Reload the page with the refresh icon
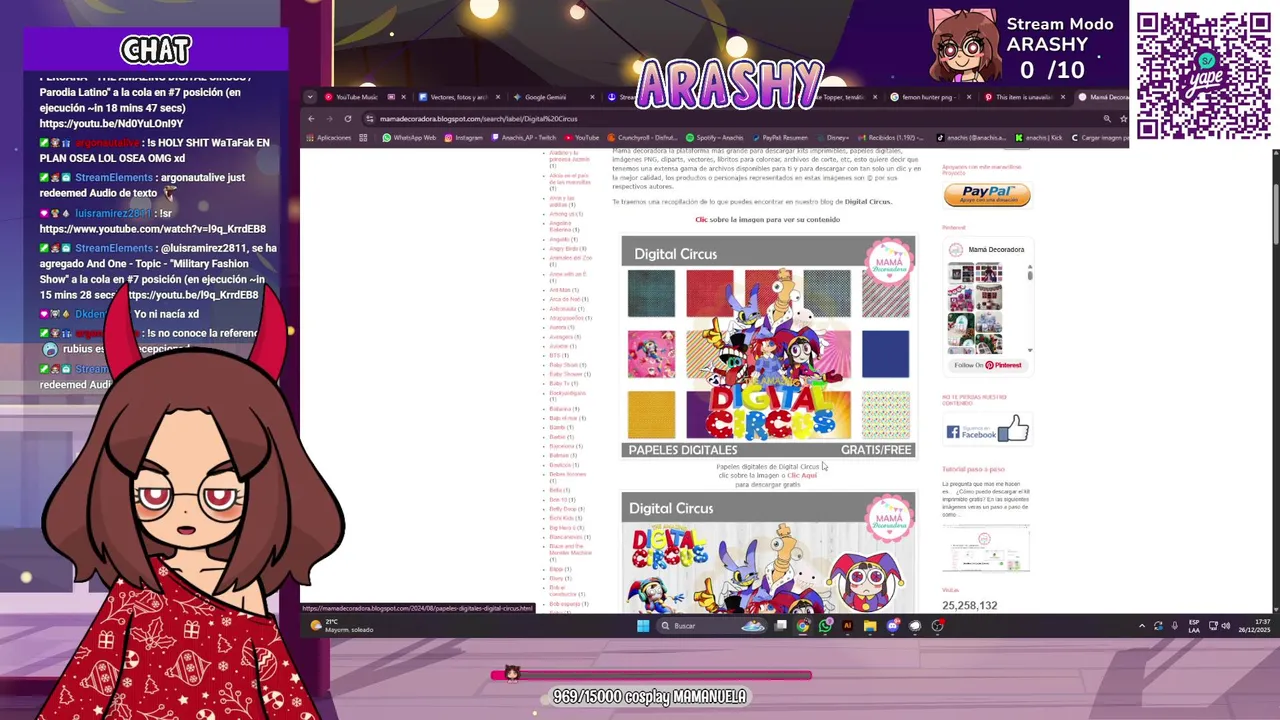1280x720 pixels. [348, 119]
